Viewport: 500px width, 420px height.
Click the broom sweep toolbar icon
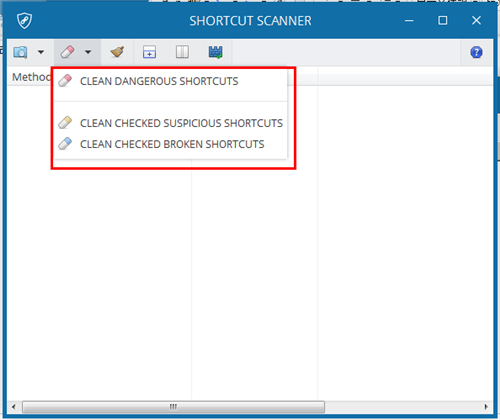point(117,52)
